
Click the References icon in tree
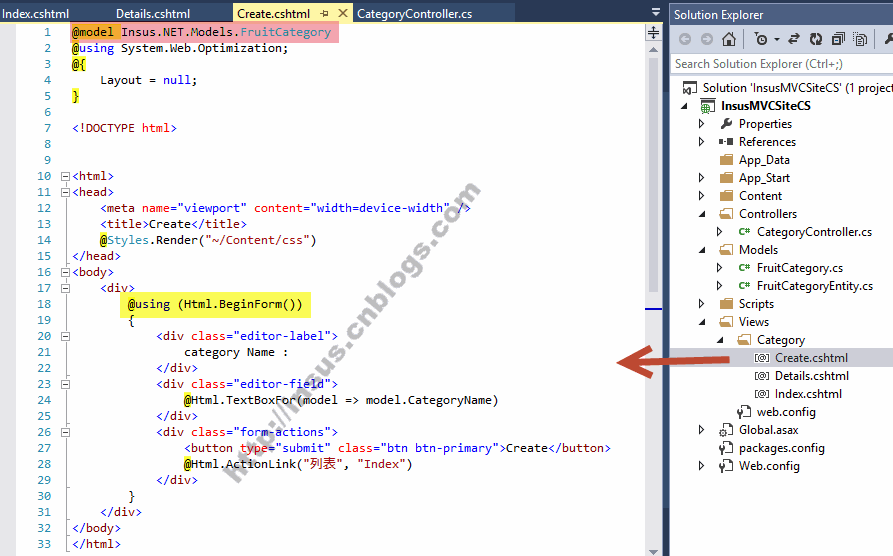[x=726, y=141]
